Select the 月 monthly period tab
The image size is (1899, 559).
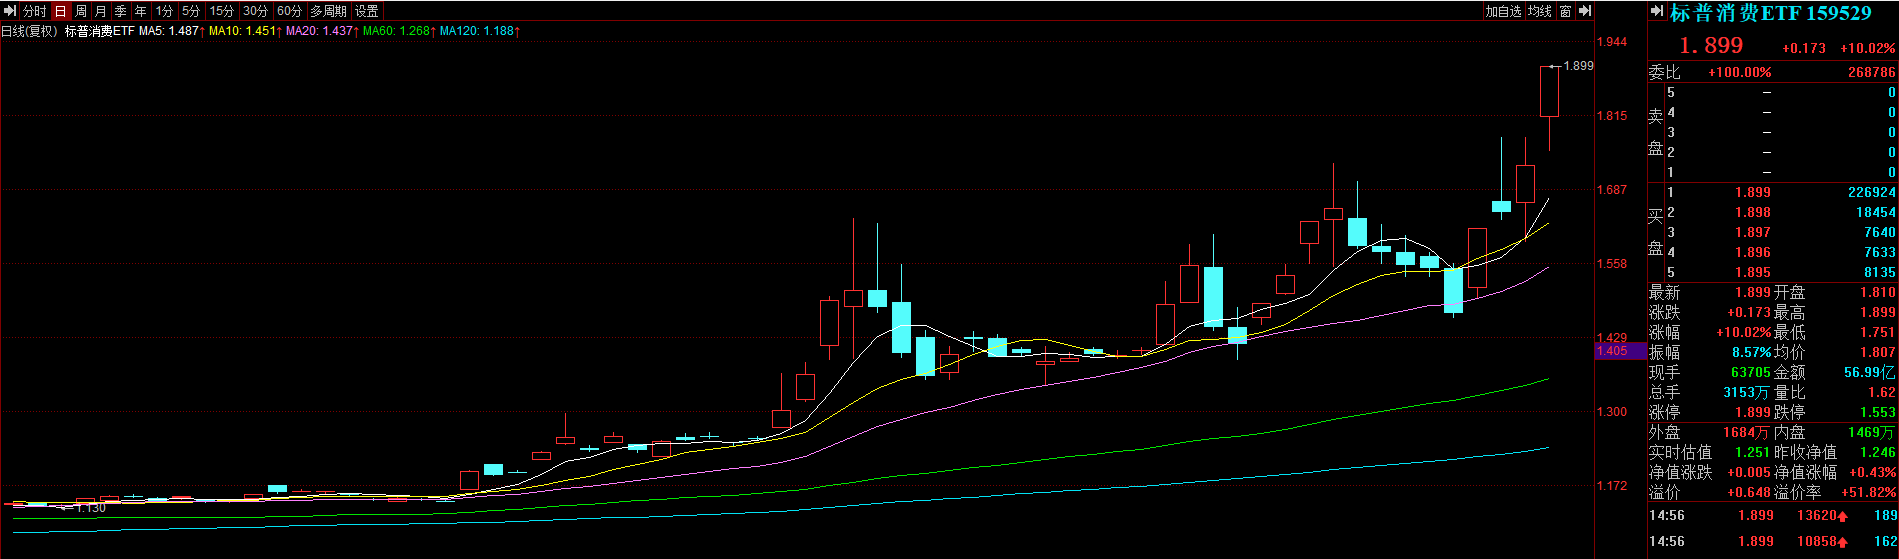pos(100,11)
